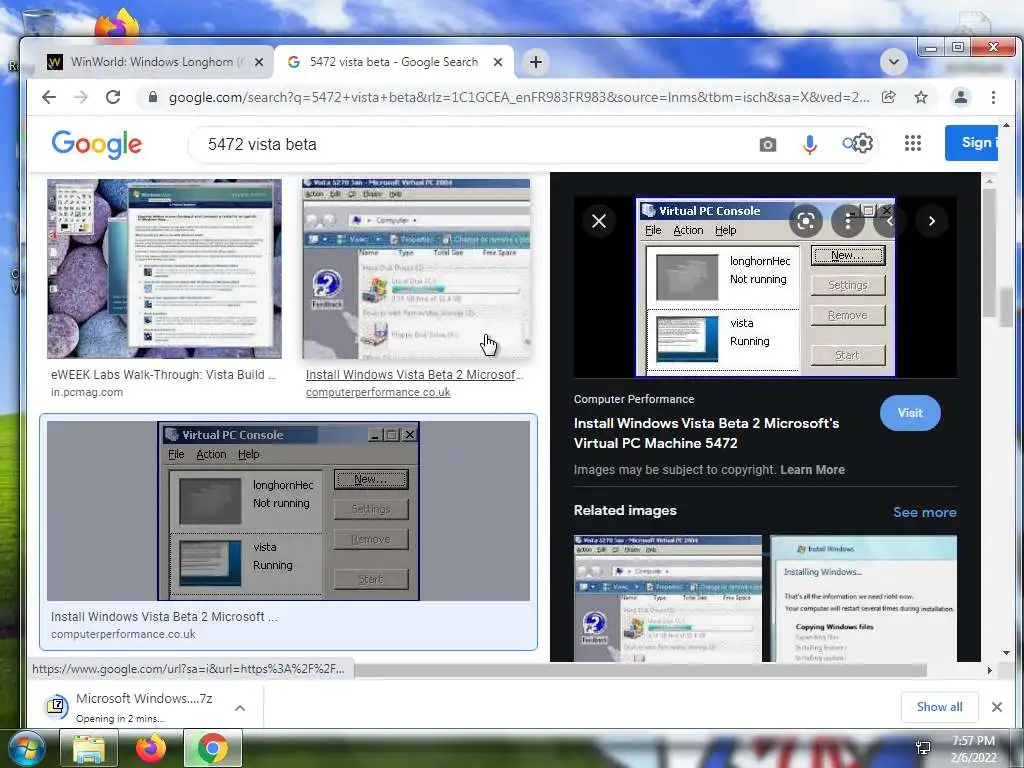This screenshot has width=1024, height=768.
Task: Open the Google apps grid
Action: click(x=913, y=143)
